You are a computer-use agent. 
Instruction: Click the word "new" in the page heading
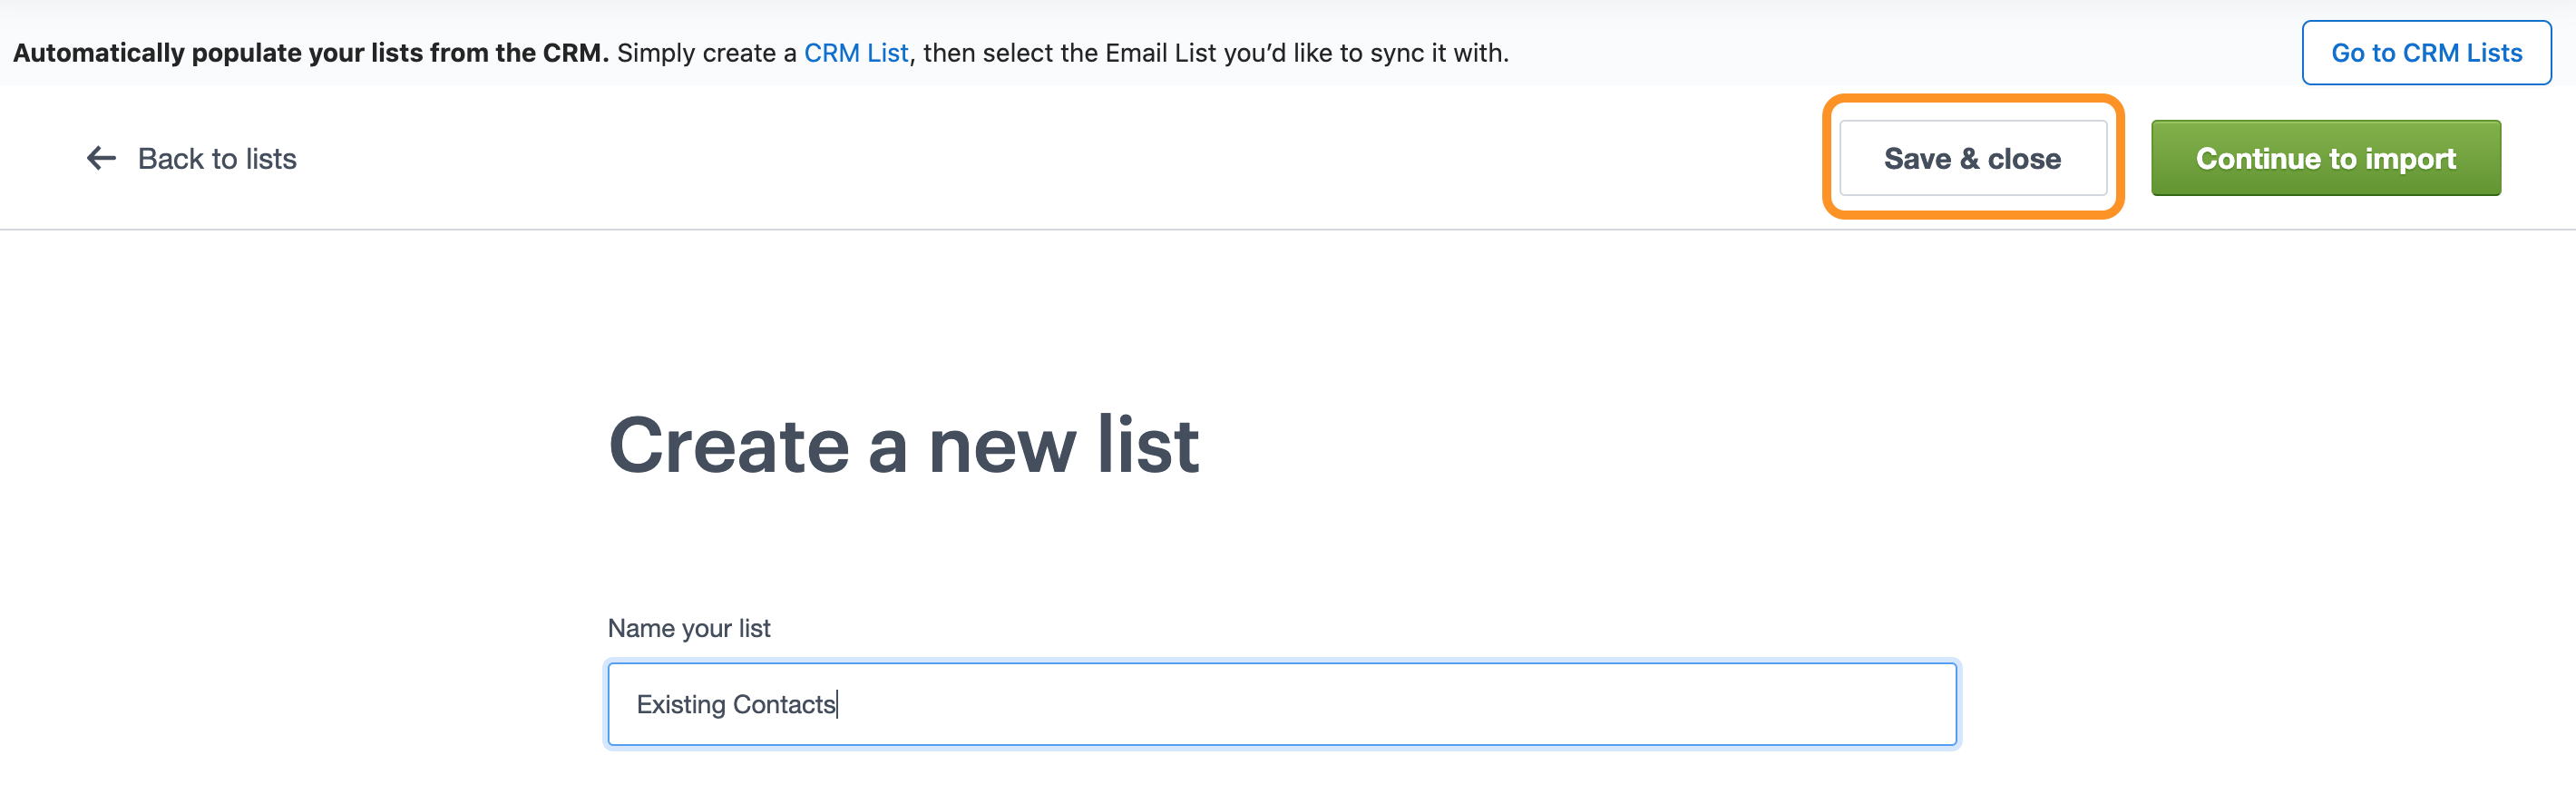pos(1002,445)
